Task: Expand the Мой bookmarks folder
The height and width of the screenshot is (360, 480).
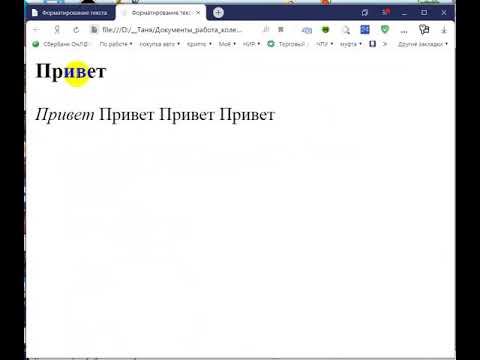Action: click(227, 44)
